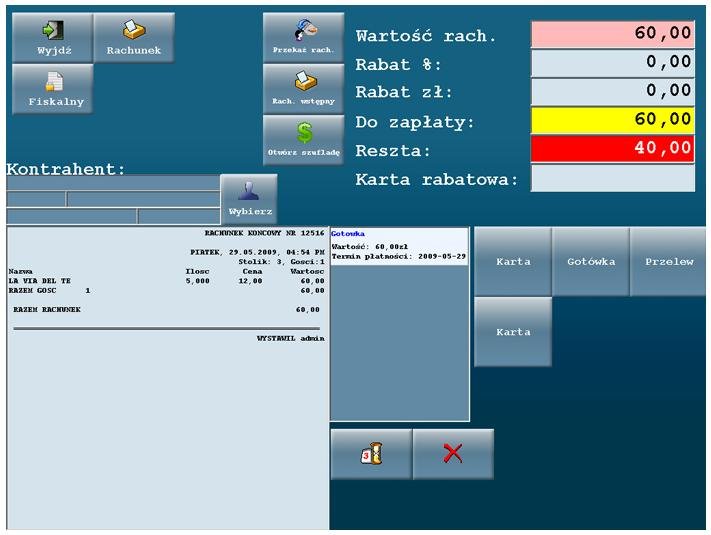Click the pink Wartość rach. value field
The height and width of the screenshot is (535, 711).
point(612,34)
